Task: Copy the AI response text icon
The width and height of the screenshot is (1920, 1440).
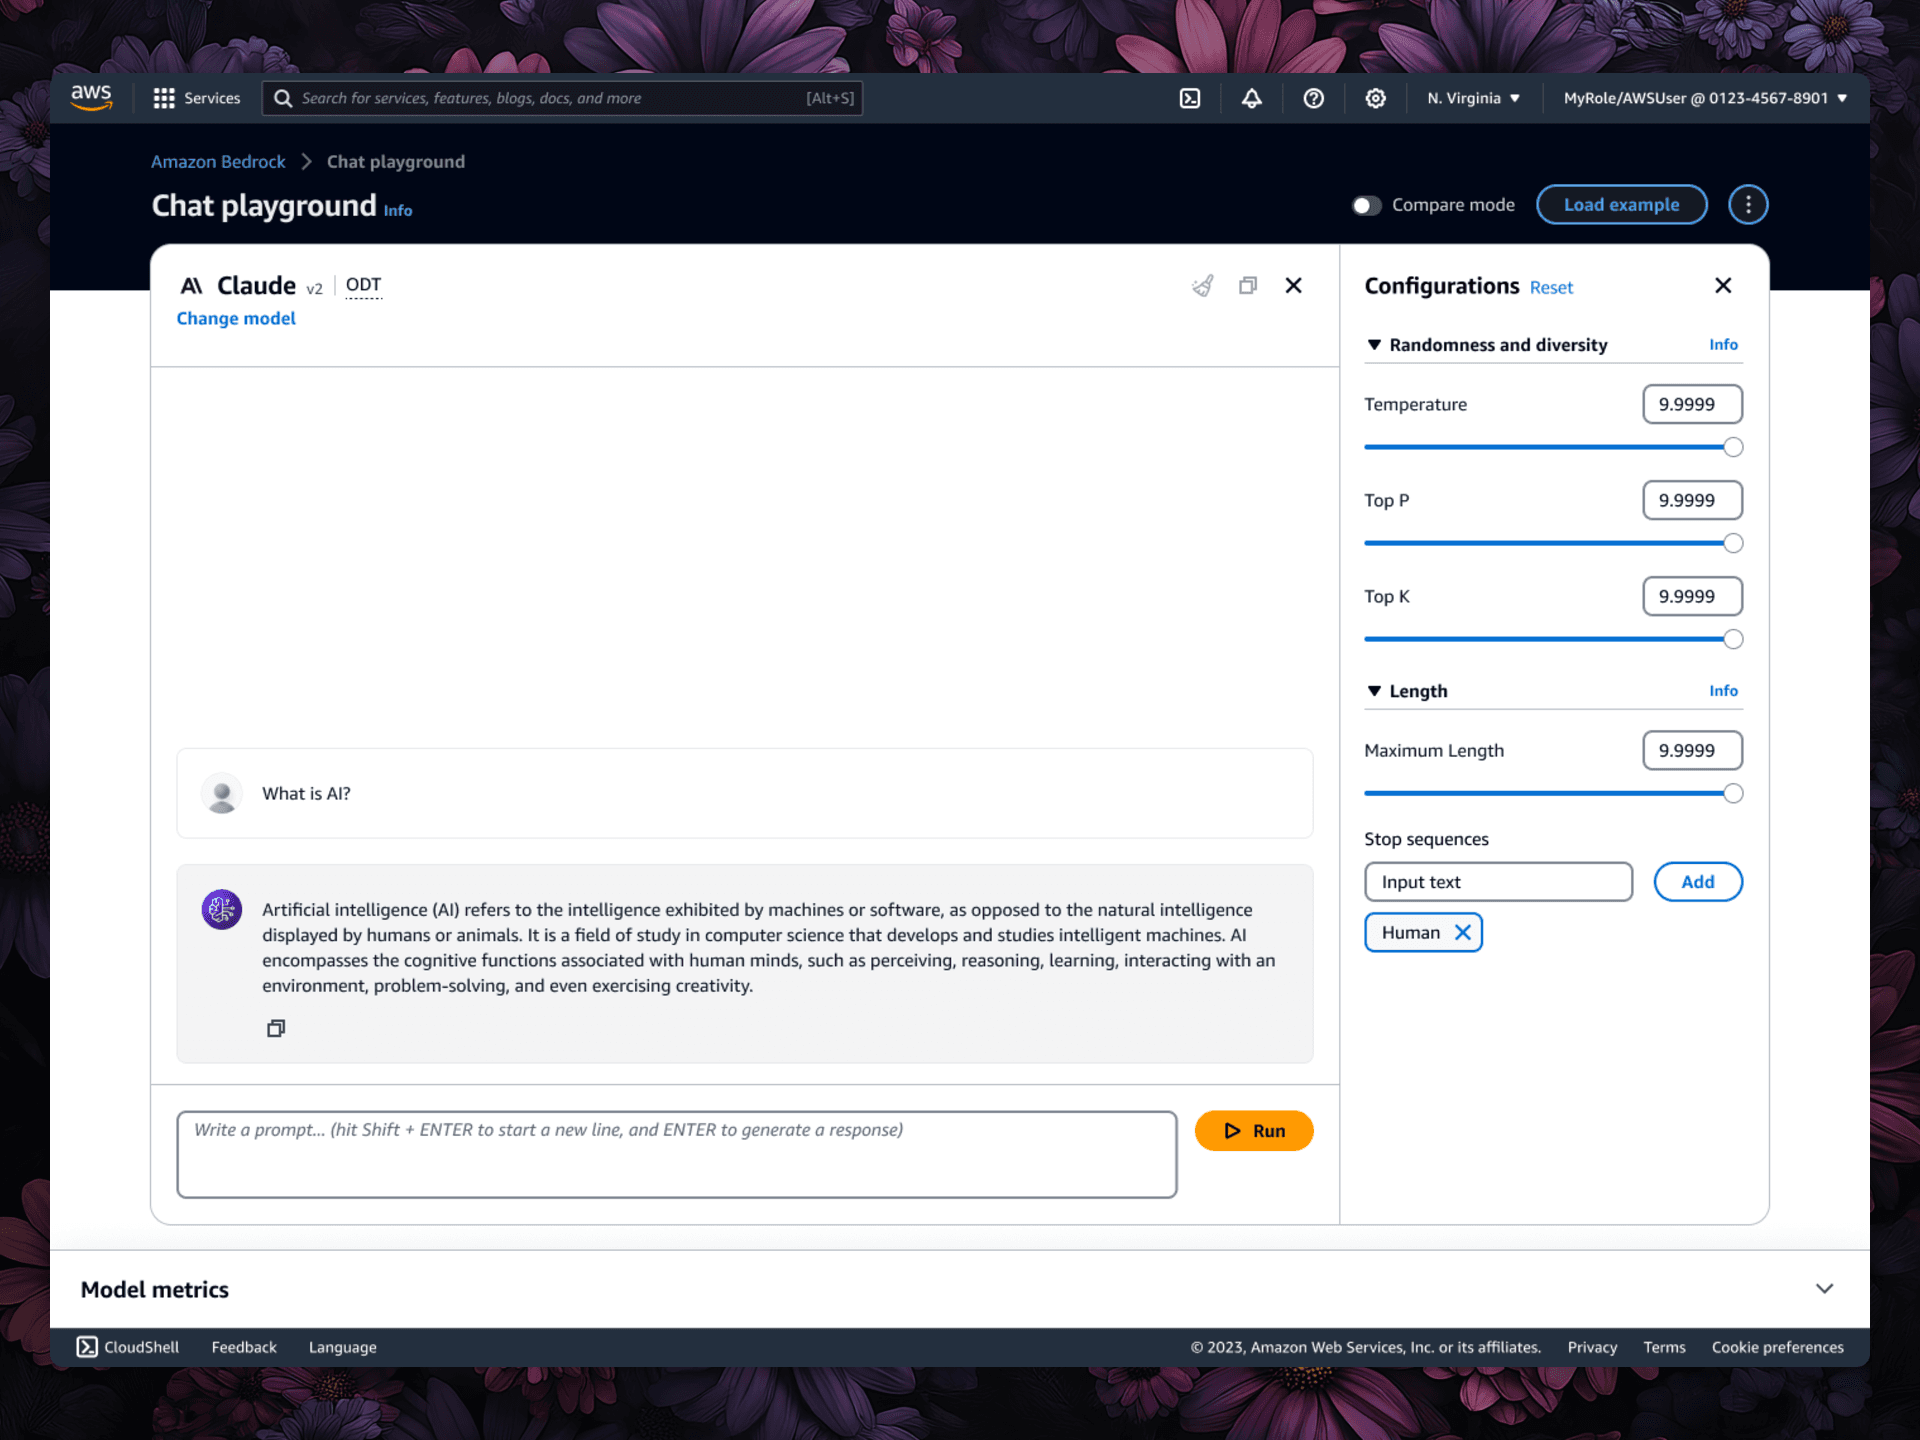Action: click(x=276, y=1028)
